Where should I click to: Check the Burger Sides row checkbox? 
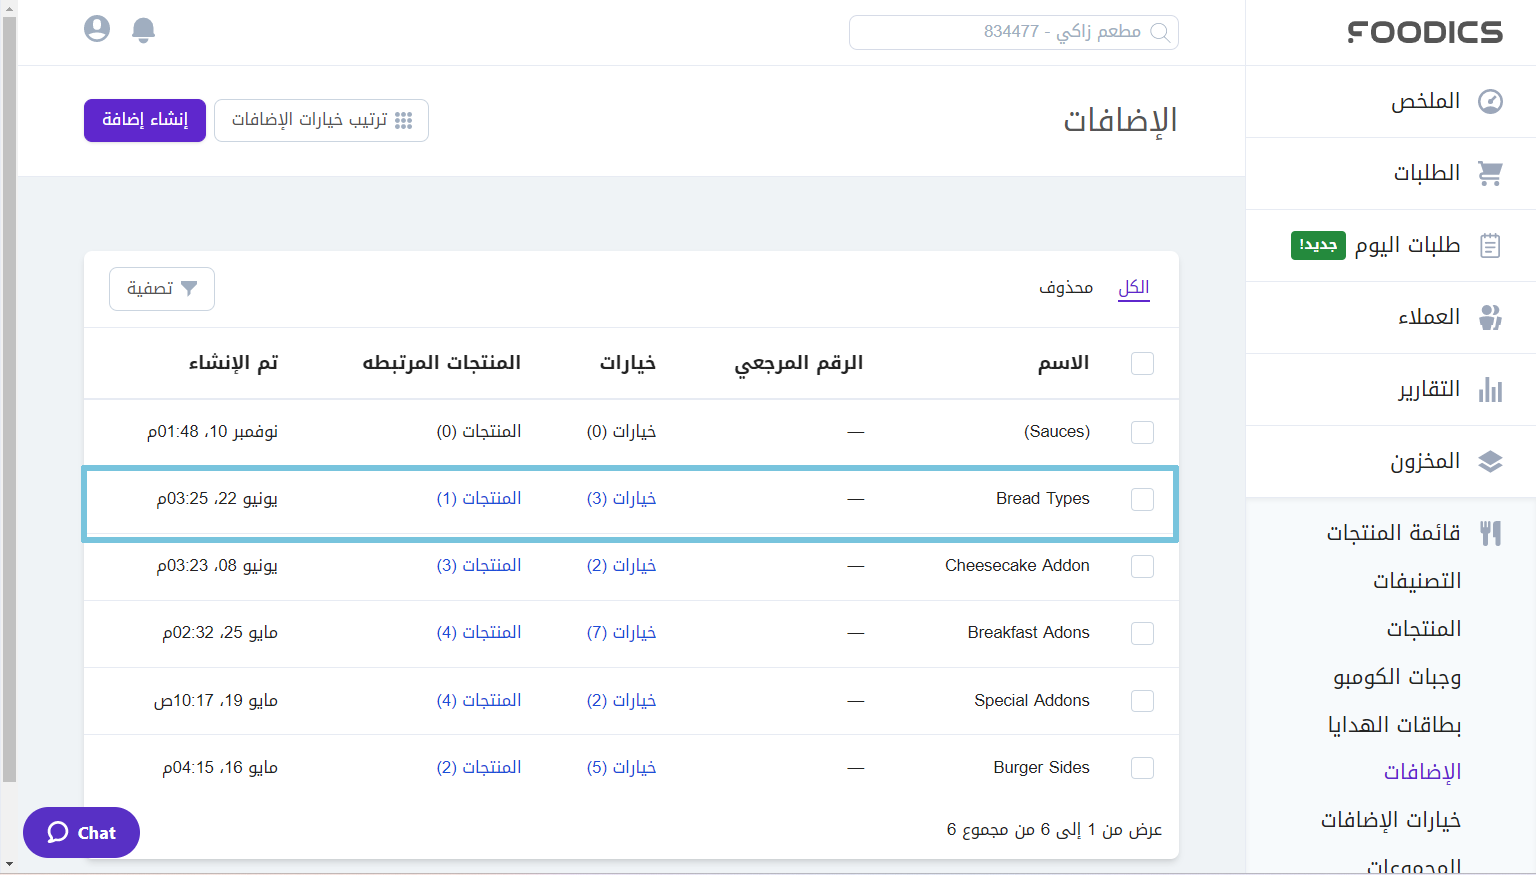pyautogui.click(x=1142, y=768)
